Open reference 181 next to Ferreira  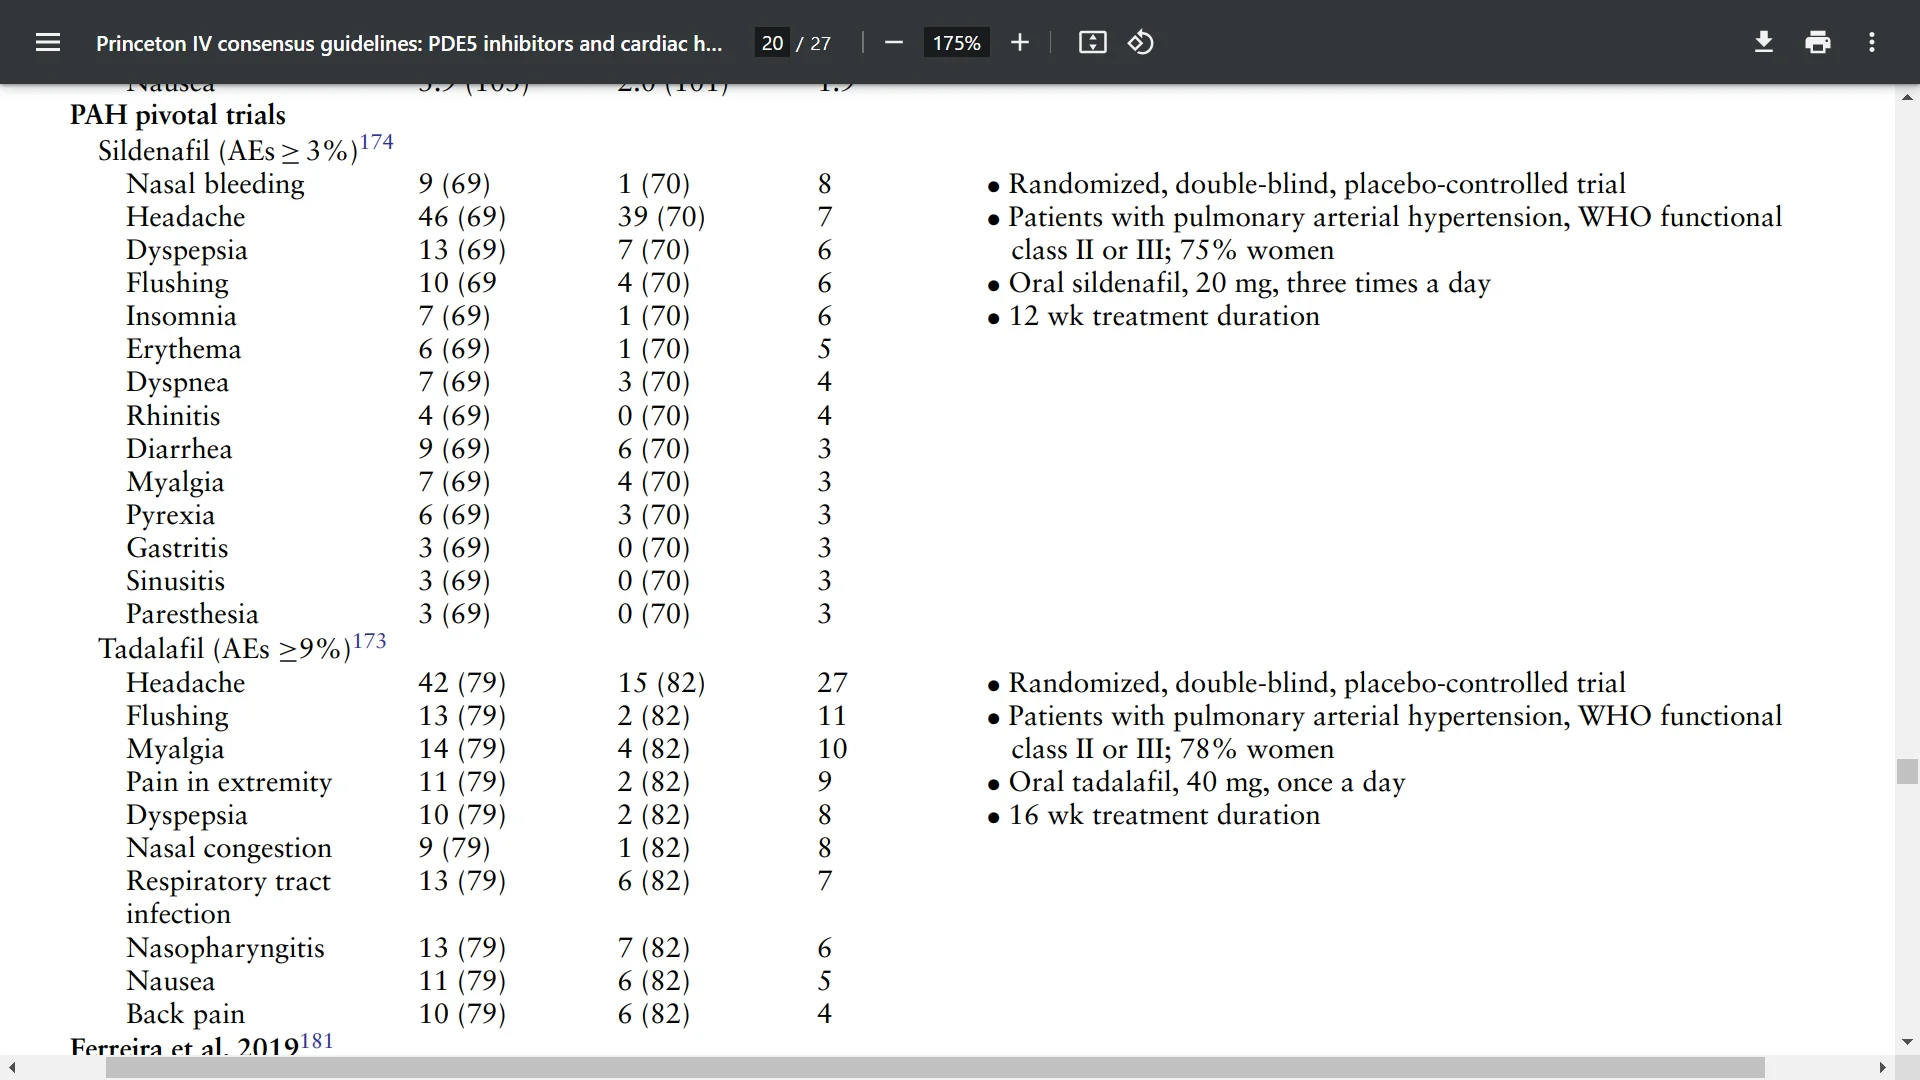[317, 1041]
